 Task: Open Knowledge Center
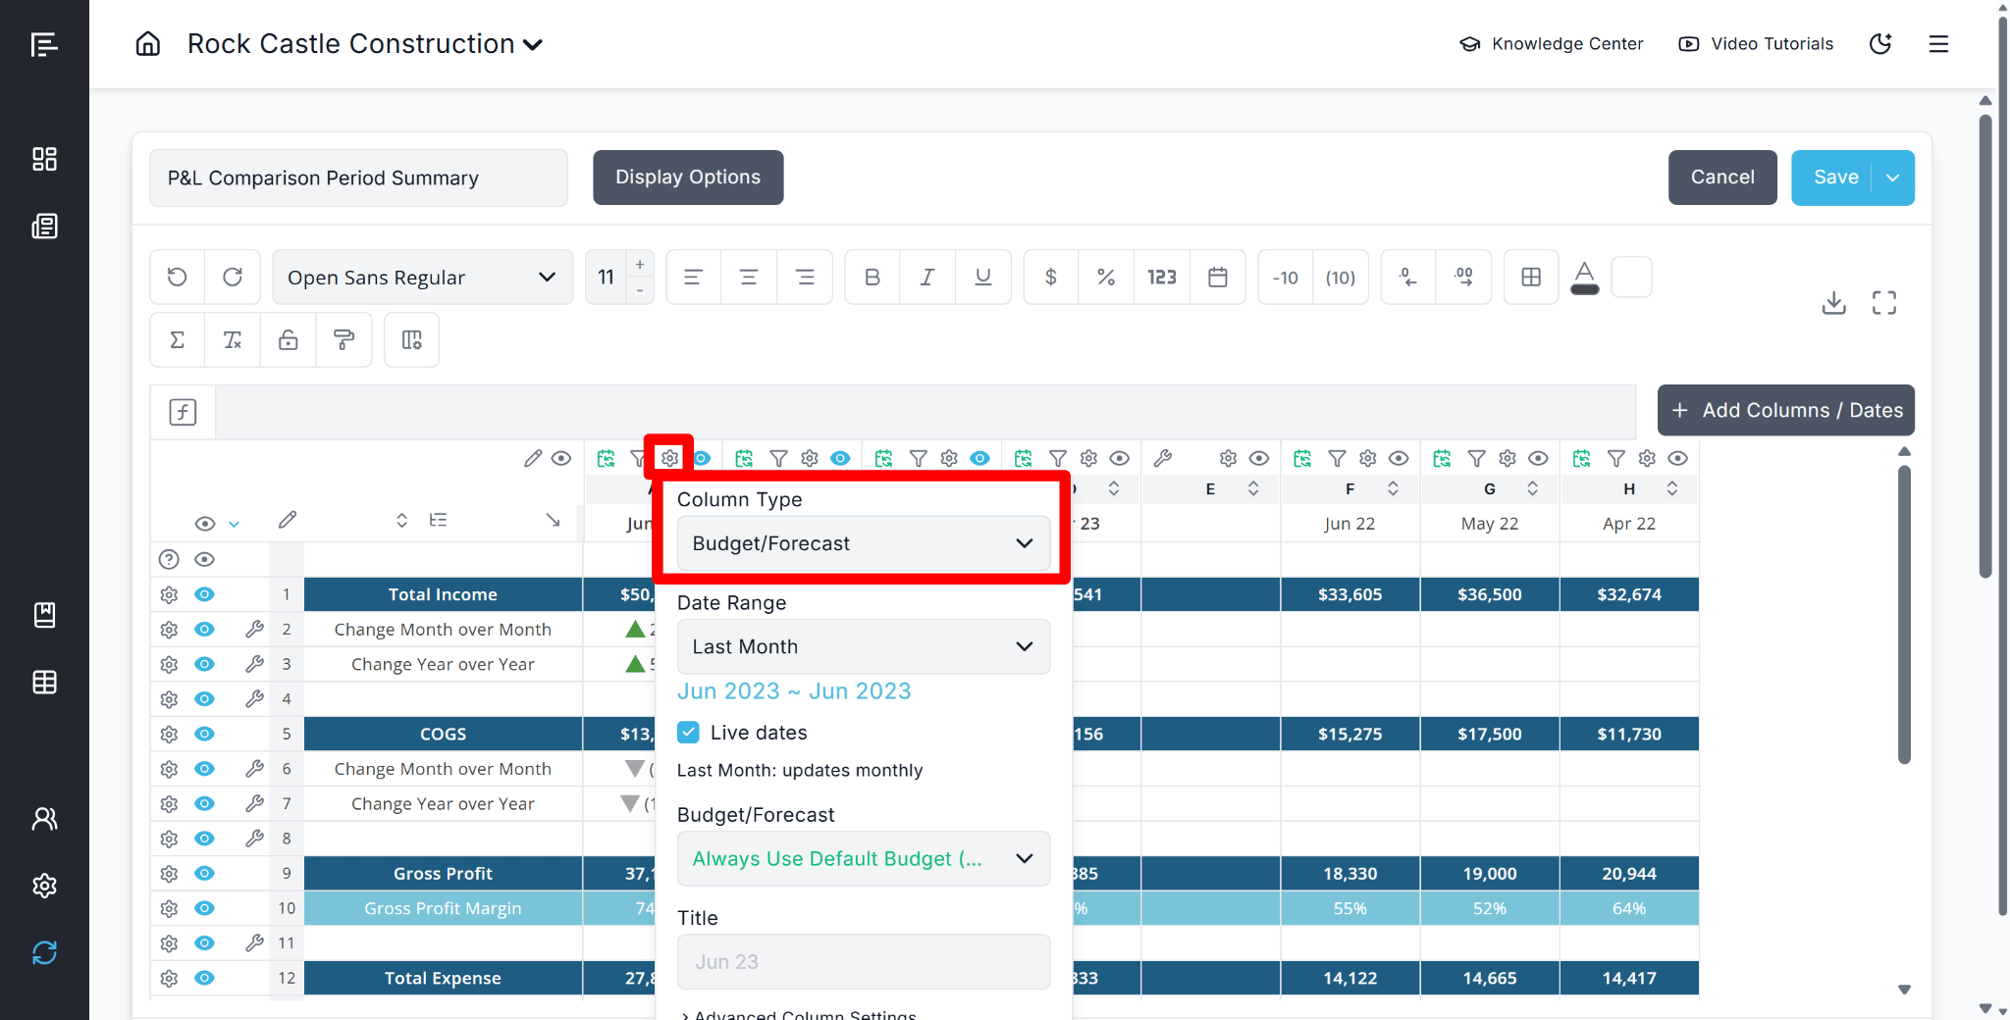coord(1551,44)
